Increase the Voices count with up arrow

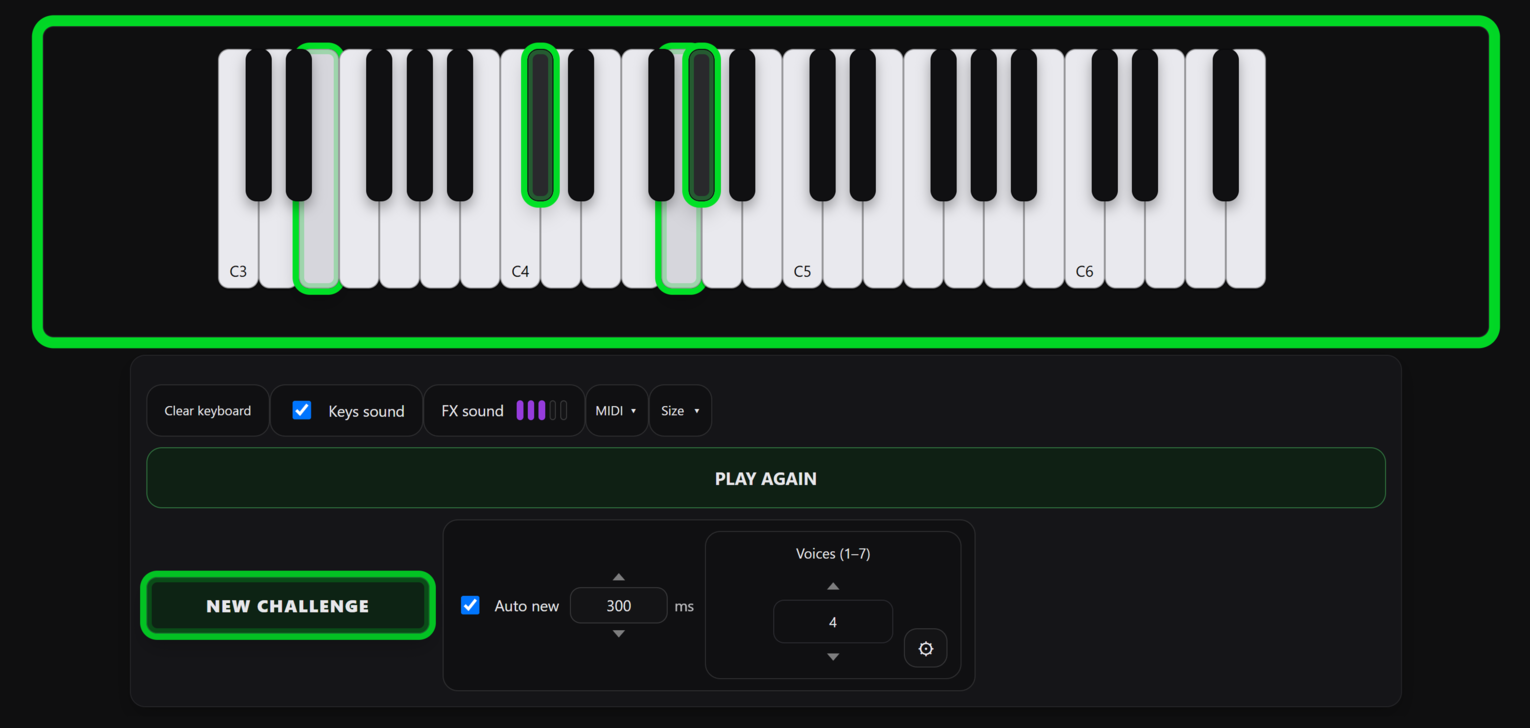(x=833, y=586)
